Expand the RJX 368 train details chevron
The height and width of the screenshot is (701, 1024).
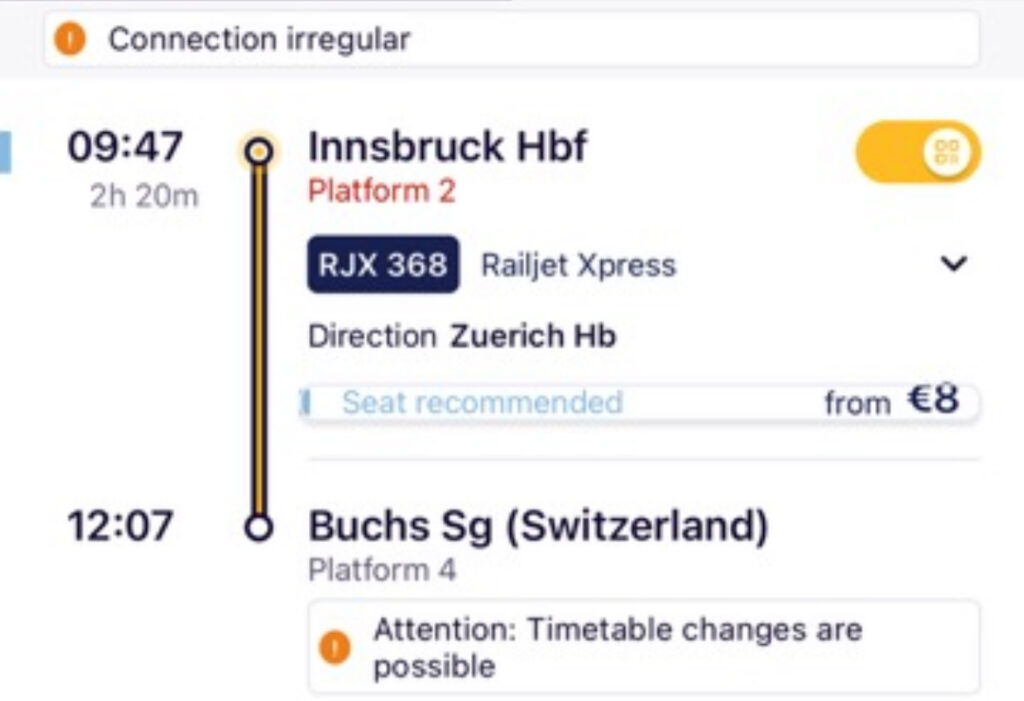pos(953,263)
